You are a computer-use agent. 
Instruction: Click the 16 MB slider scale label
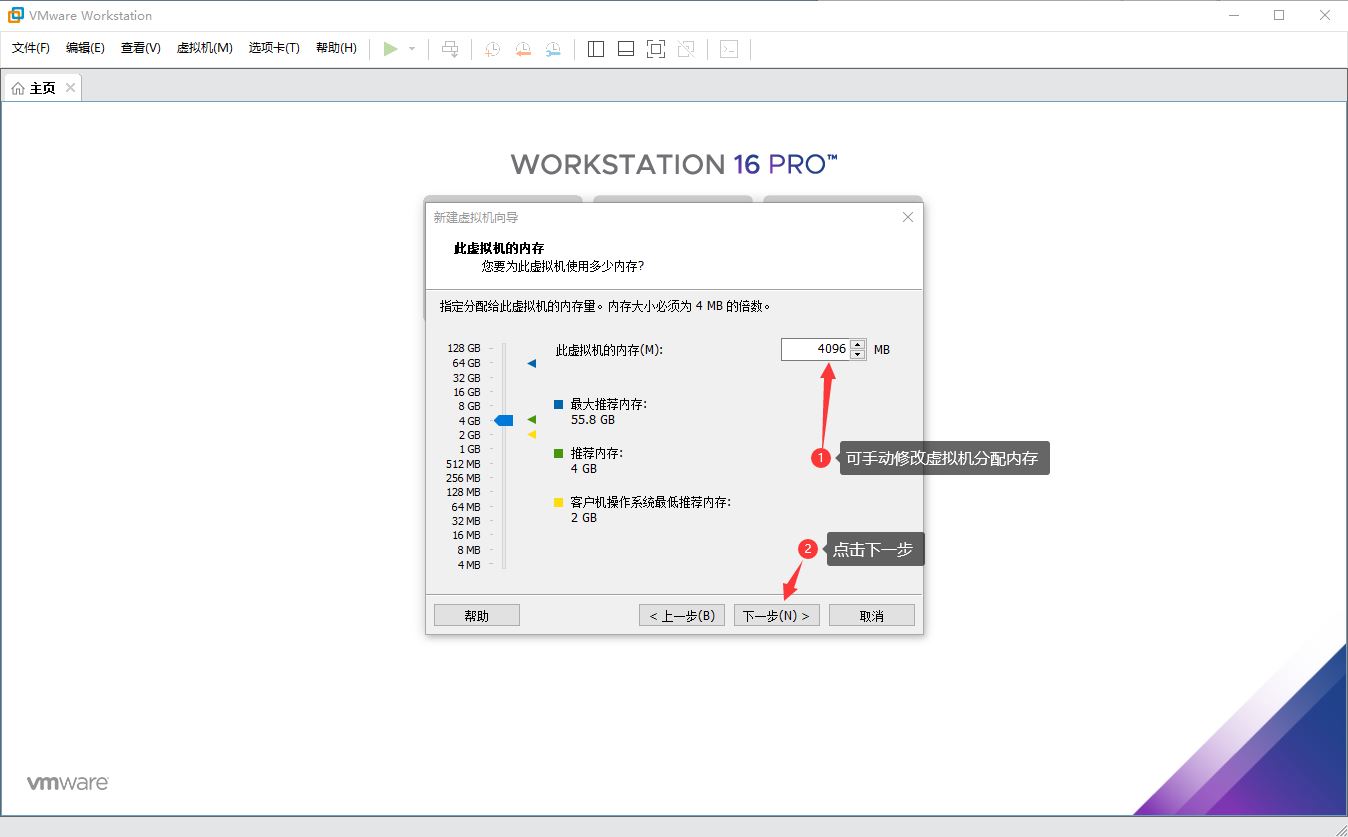click(467, 535)
